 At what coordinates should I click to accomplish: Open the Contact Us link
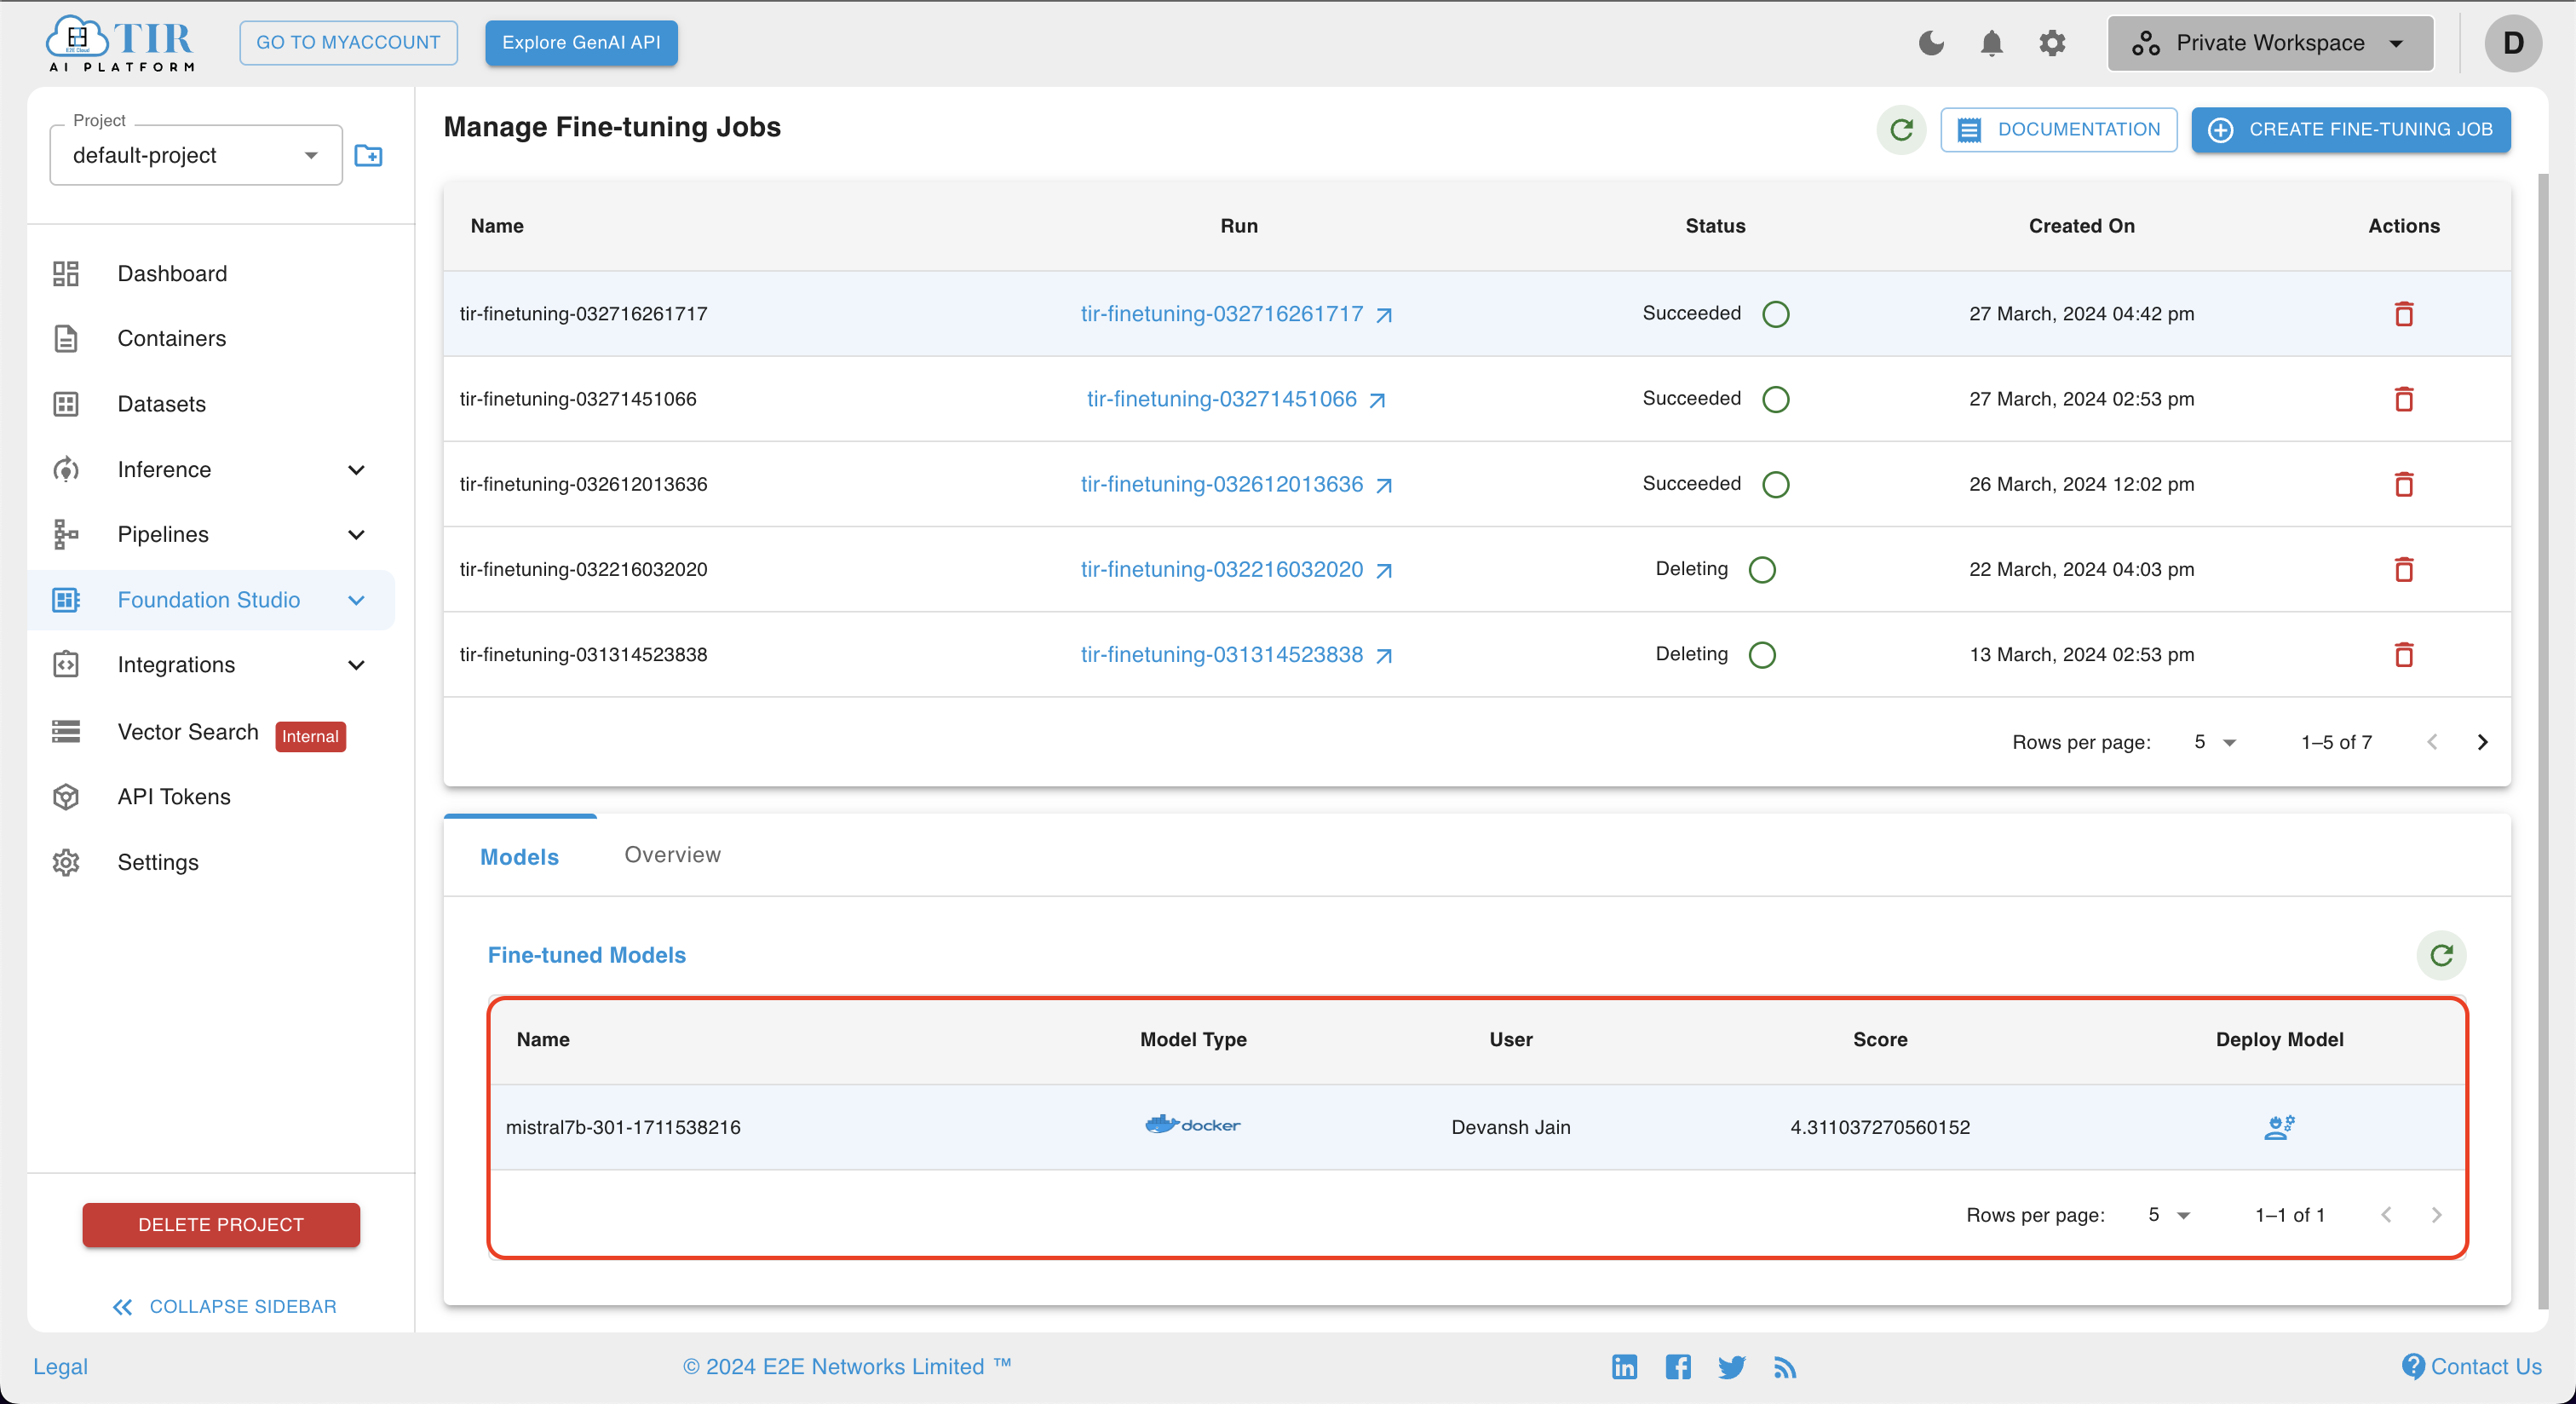(x=2471, y=1366)
